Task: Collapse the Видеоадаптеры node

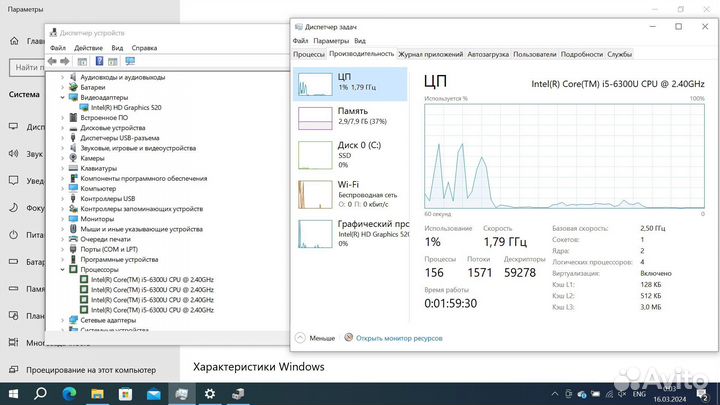Action: coord(62,97)
